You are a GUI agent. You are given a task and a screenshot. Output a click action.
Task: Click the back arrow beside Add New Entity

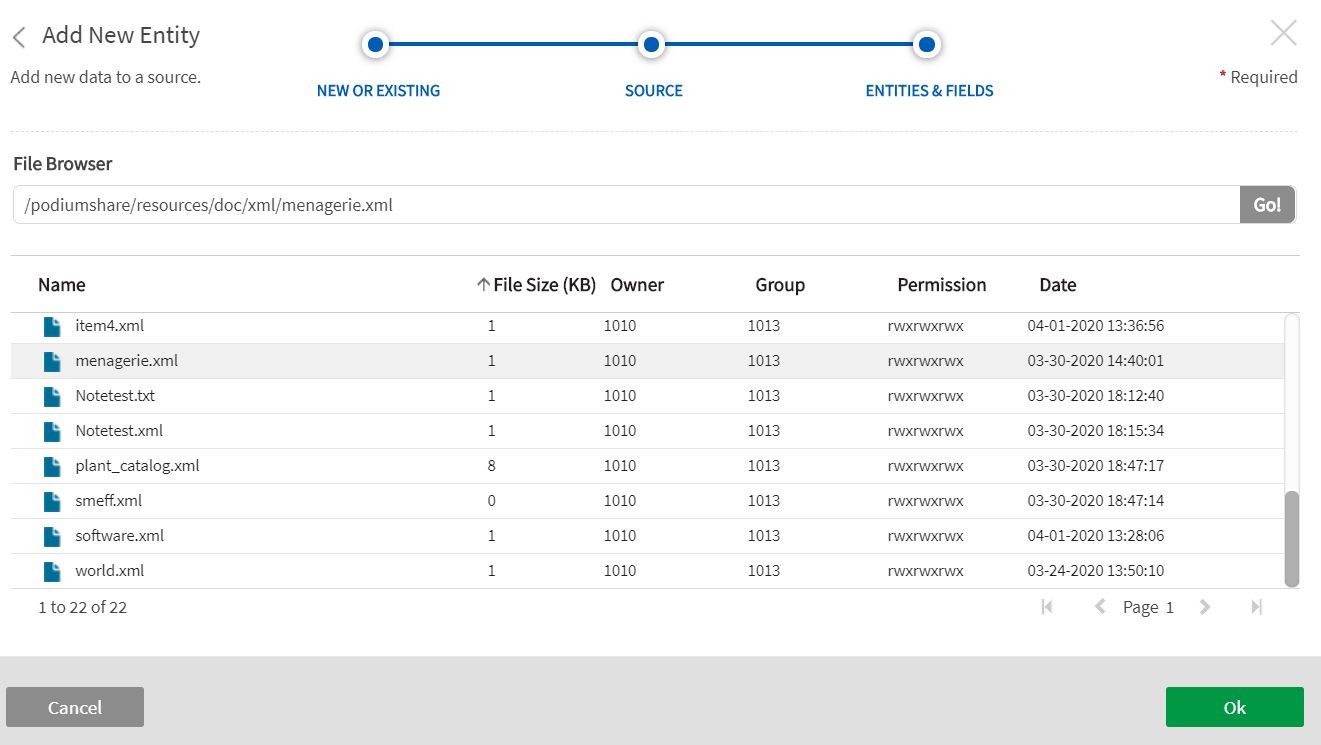pyautogui.click(x=19, y=37)
